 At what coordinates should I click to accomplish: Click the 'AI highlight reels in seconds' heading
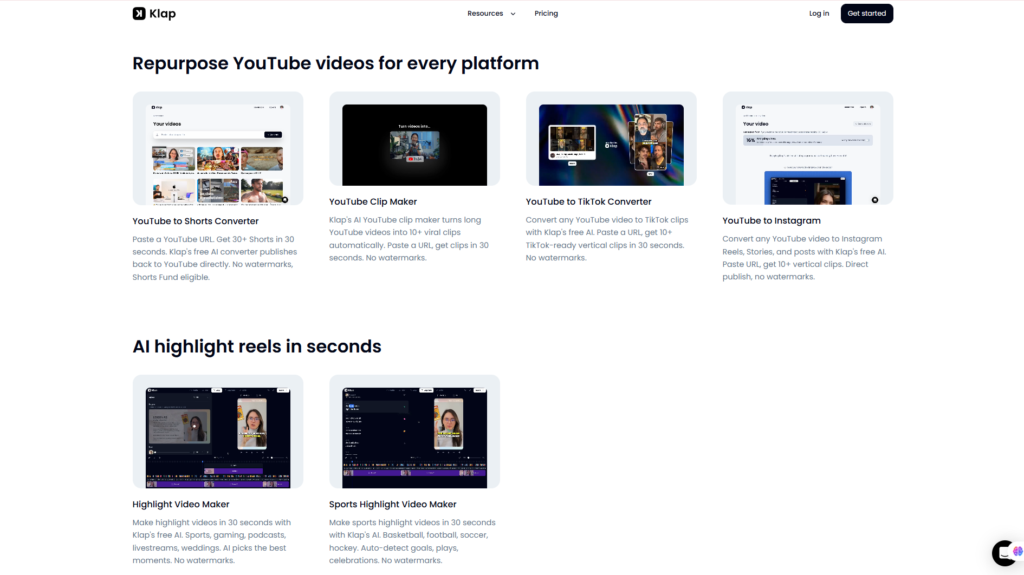(257, 346)
